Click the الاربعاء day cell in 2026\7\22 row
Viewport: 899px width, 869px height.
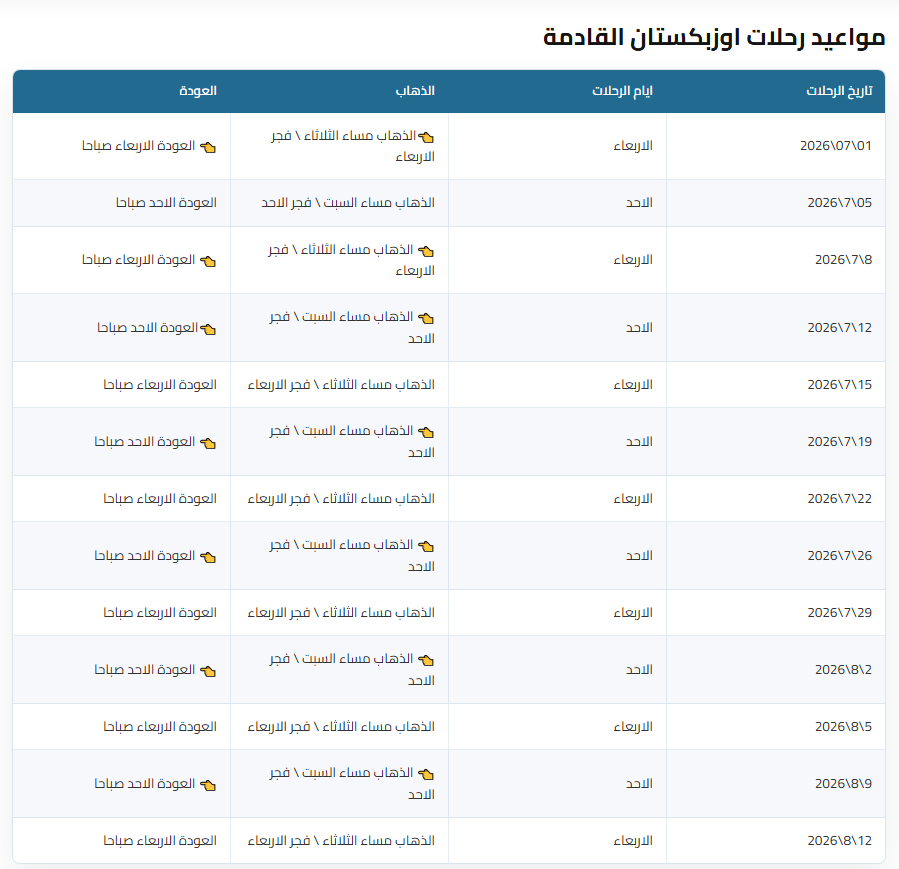(633, 499)
